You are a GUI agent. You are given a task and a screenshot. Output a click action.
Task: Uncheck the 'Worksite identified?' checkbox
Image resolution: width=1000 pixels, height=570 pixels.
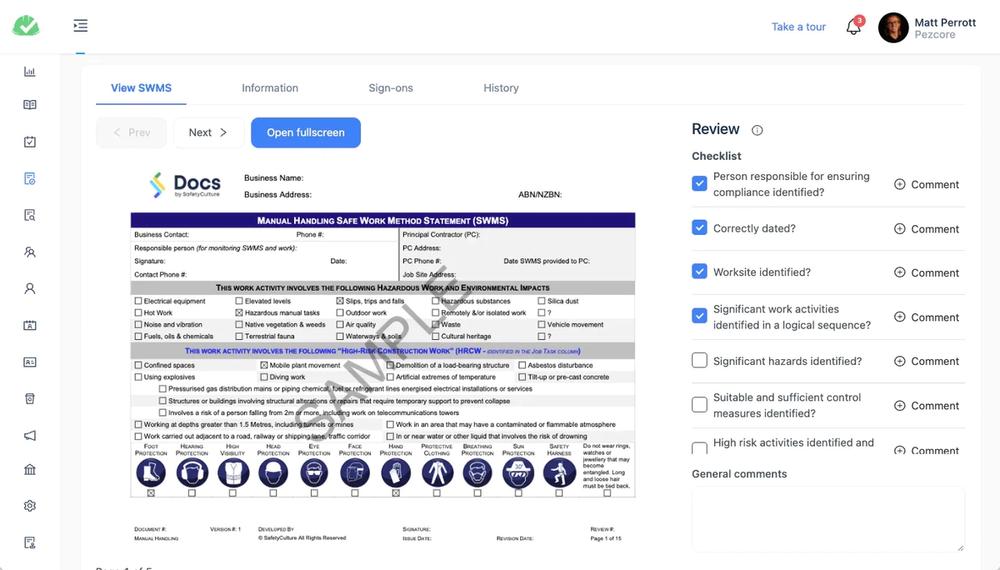[x=700, y=272]
